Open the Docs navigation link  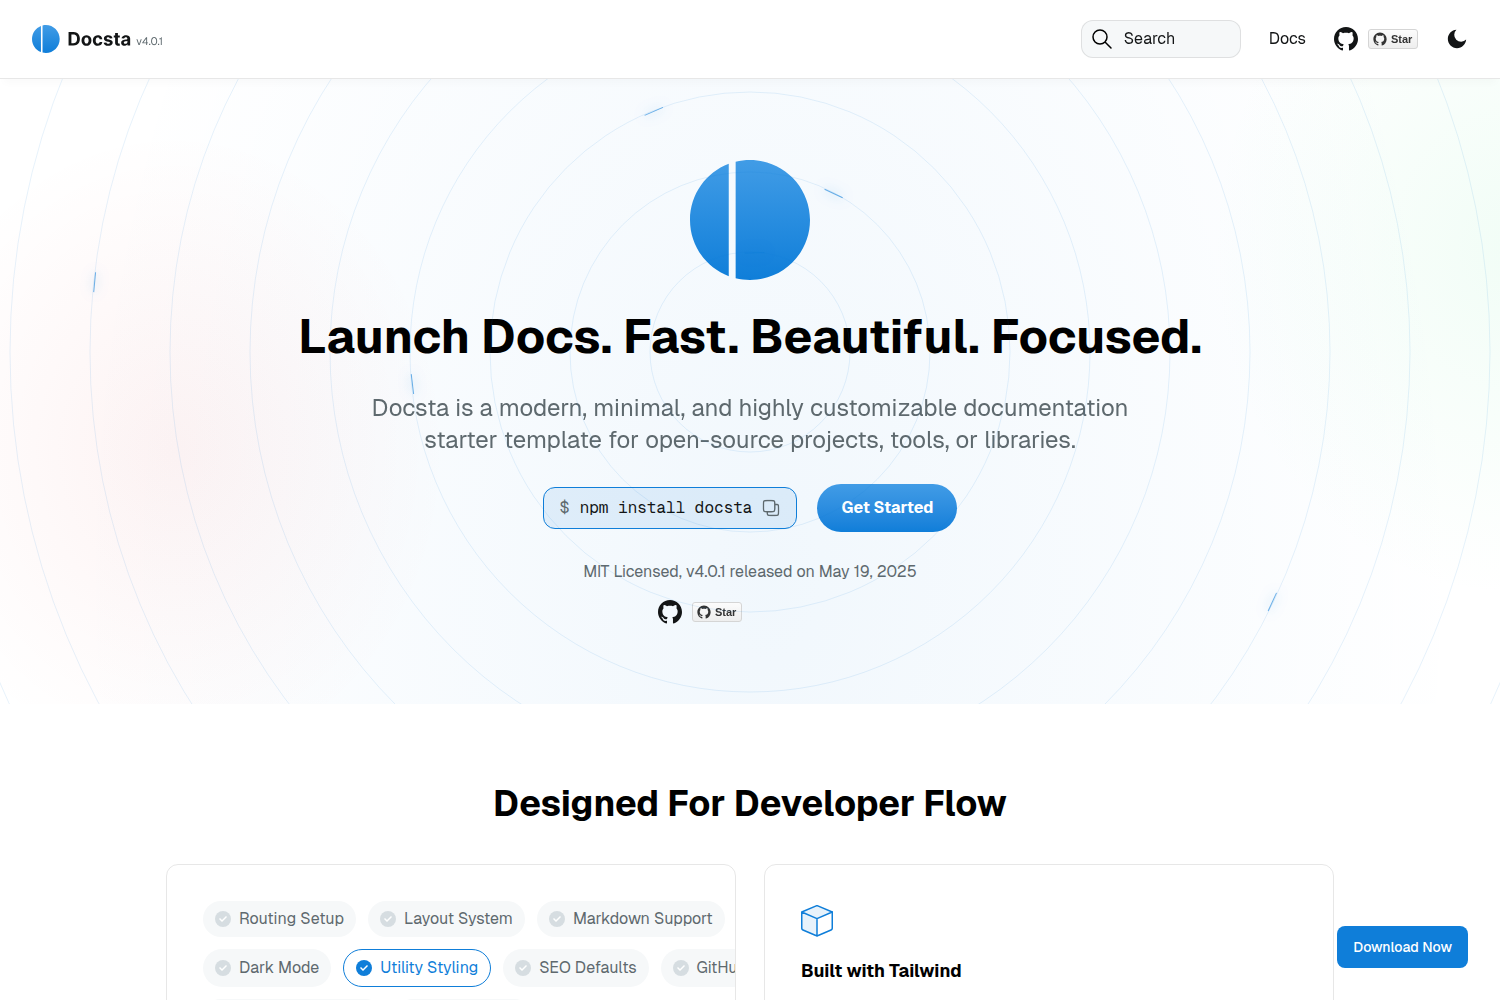1287,39
